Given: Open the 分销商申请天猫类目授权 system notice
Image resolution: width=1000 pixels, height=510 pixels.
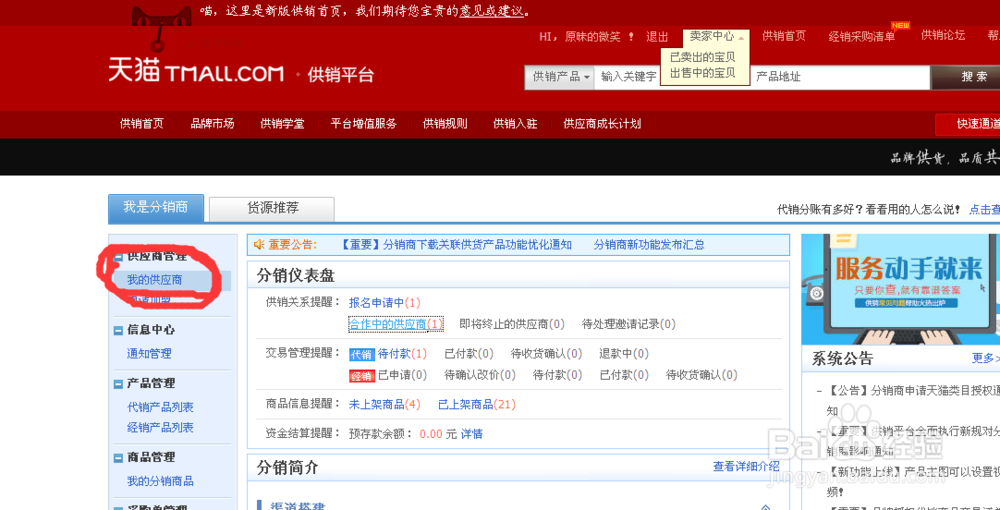Looking at the screenshot, I should pos(913,400).
